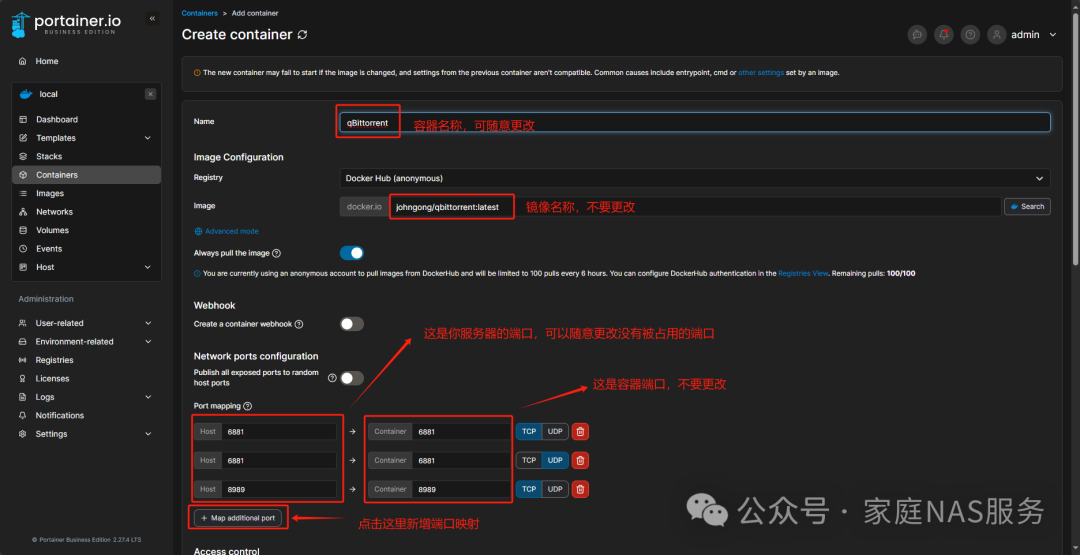Click the Search button for image

(1027, 207)
